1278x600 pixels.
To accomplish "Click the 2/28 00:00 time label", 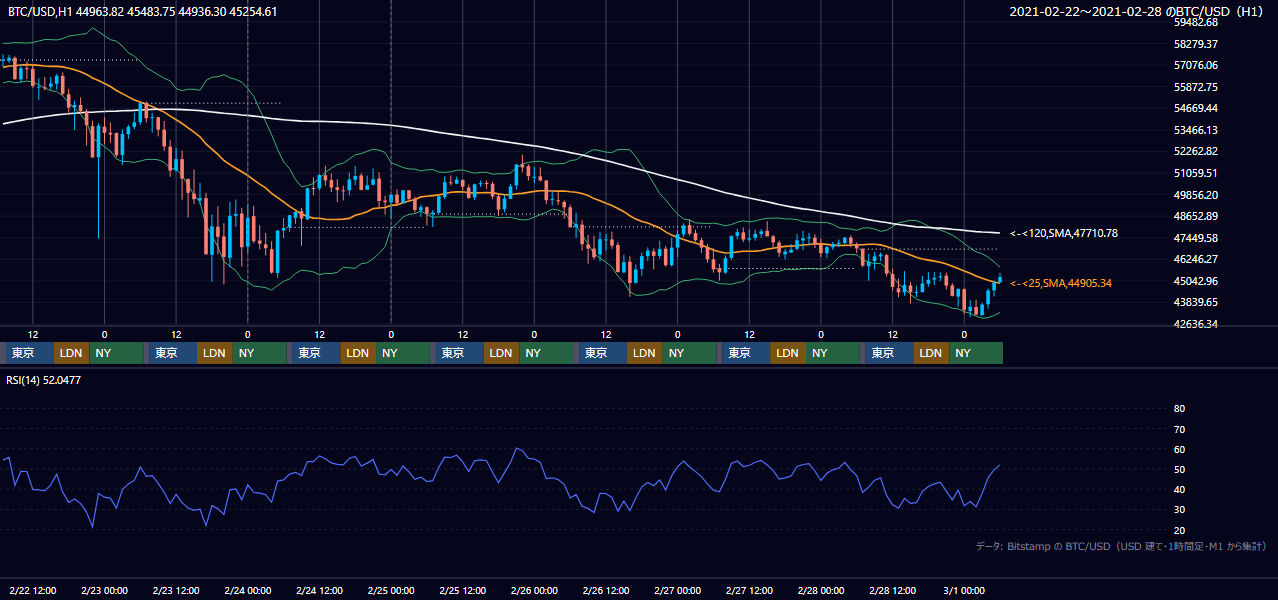I will click(821, 590).
